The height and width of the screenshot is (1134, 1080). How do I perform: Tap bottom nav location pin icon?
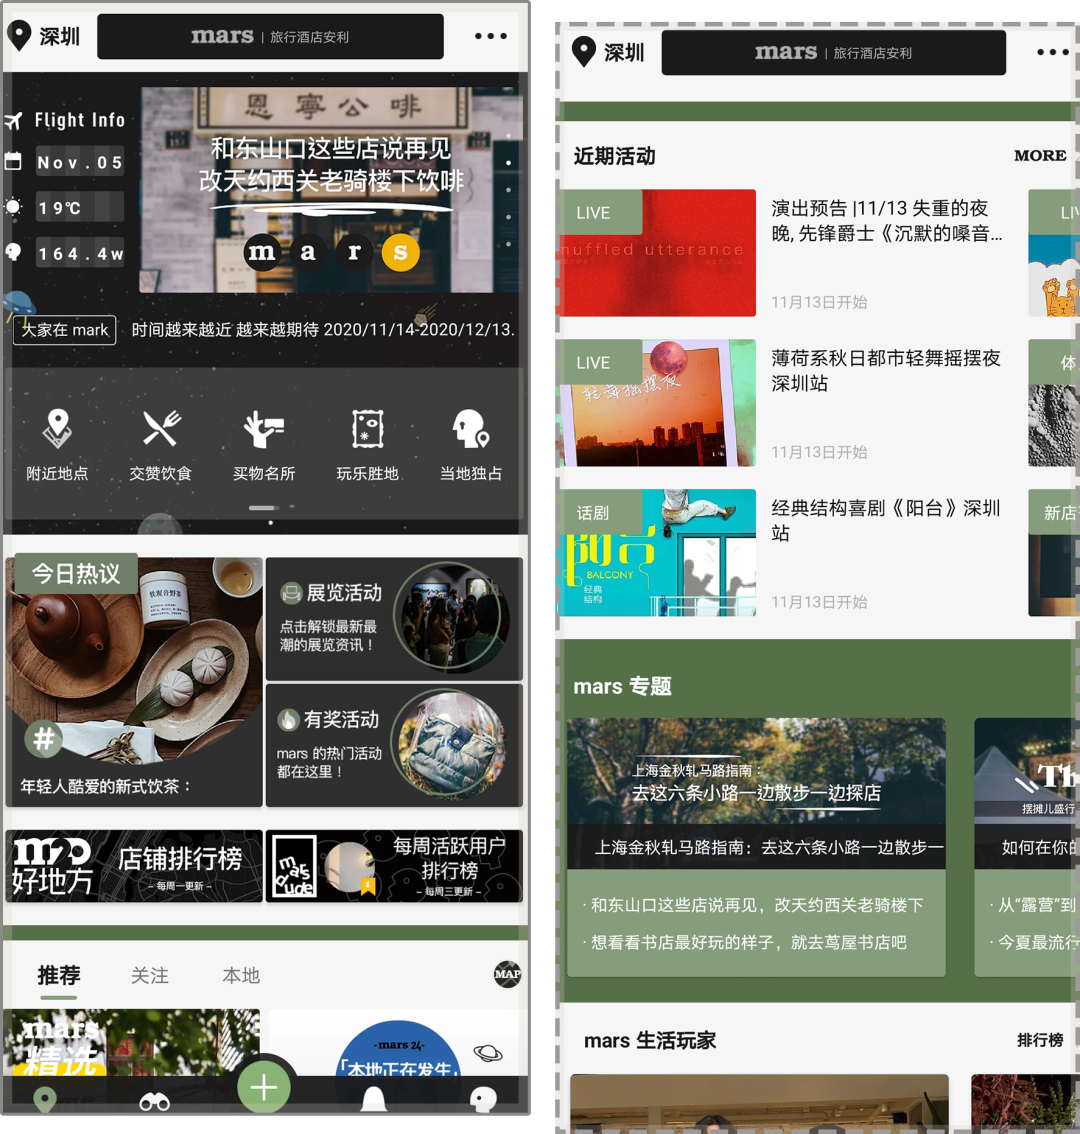point(45,1099)
